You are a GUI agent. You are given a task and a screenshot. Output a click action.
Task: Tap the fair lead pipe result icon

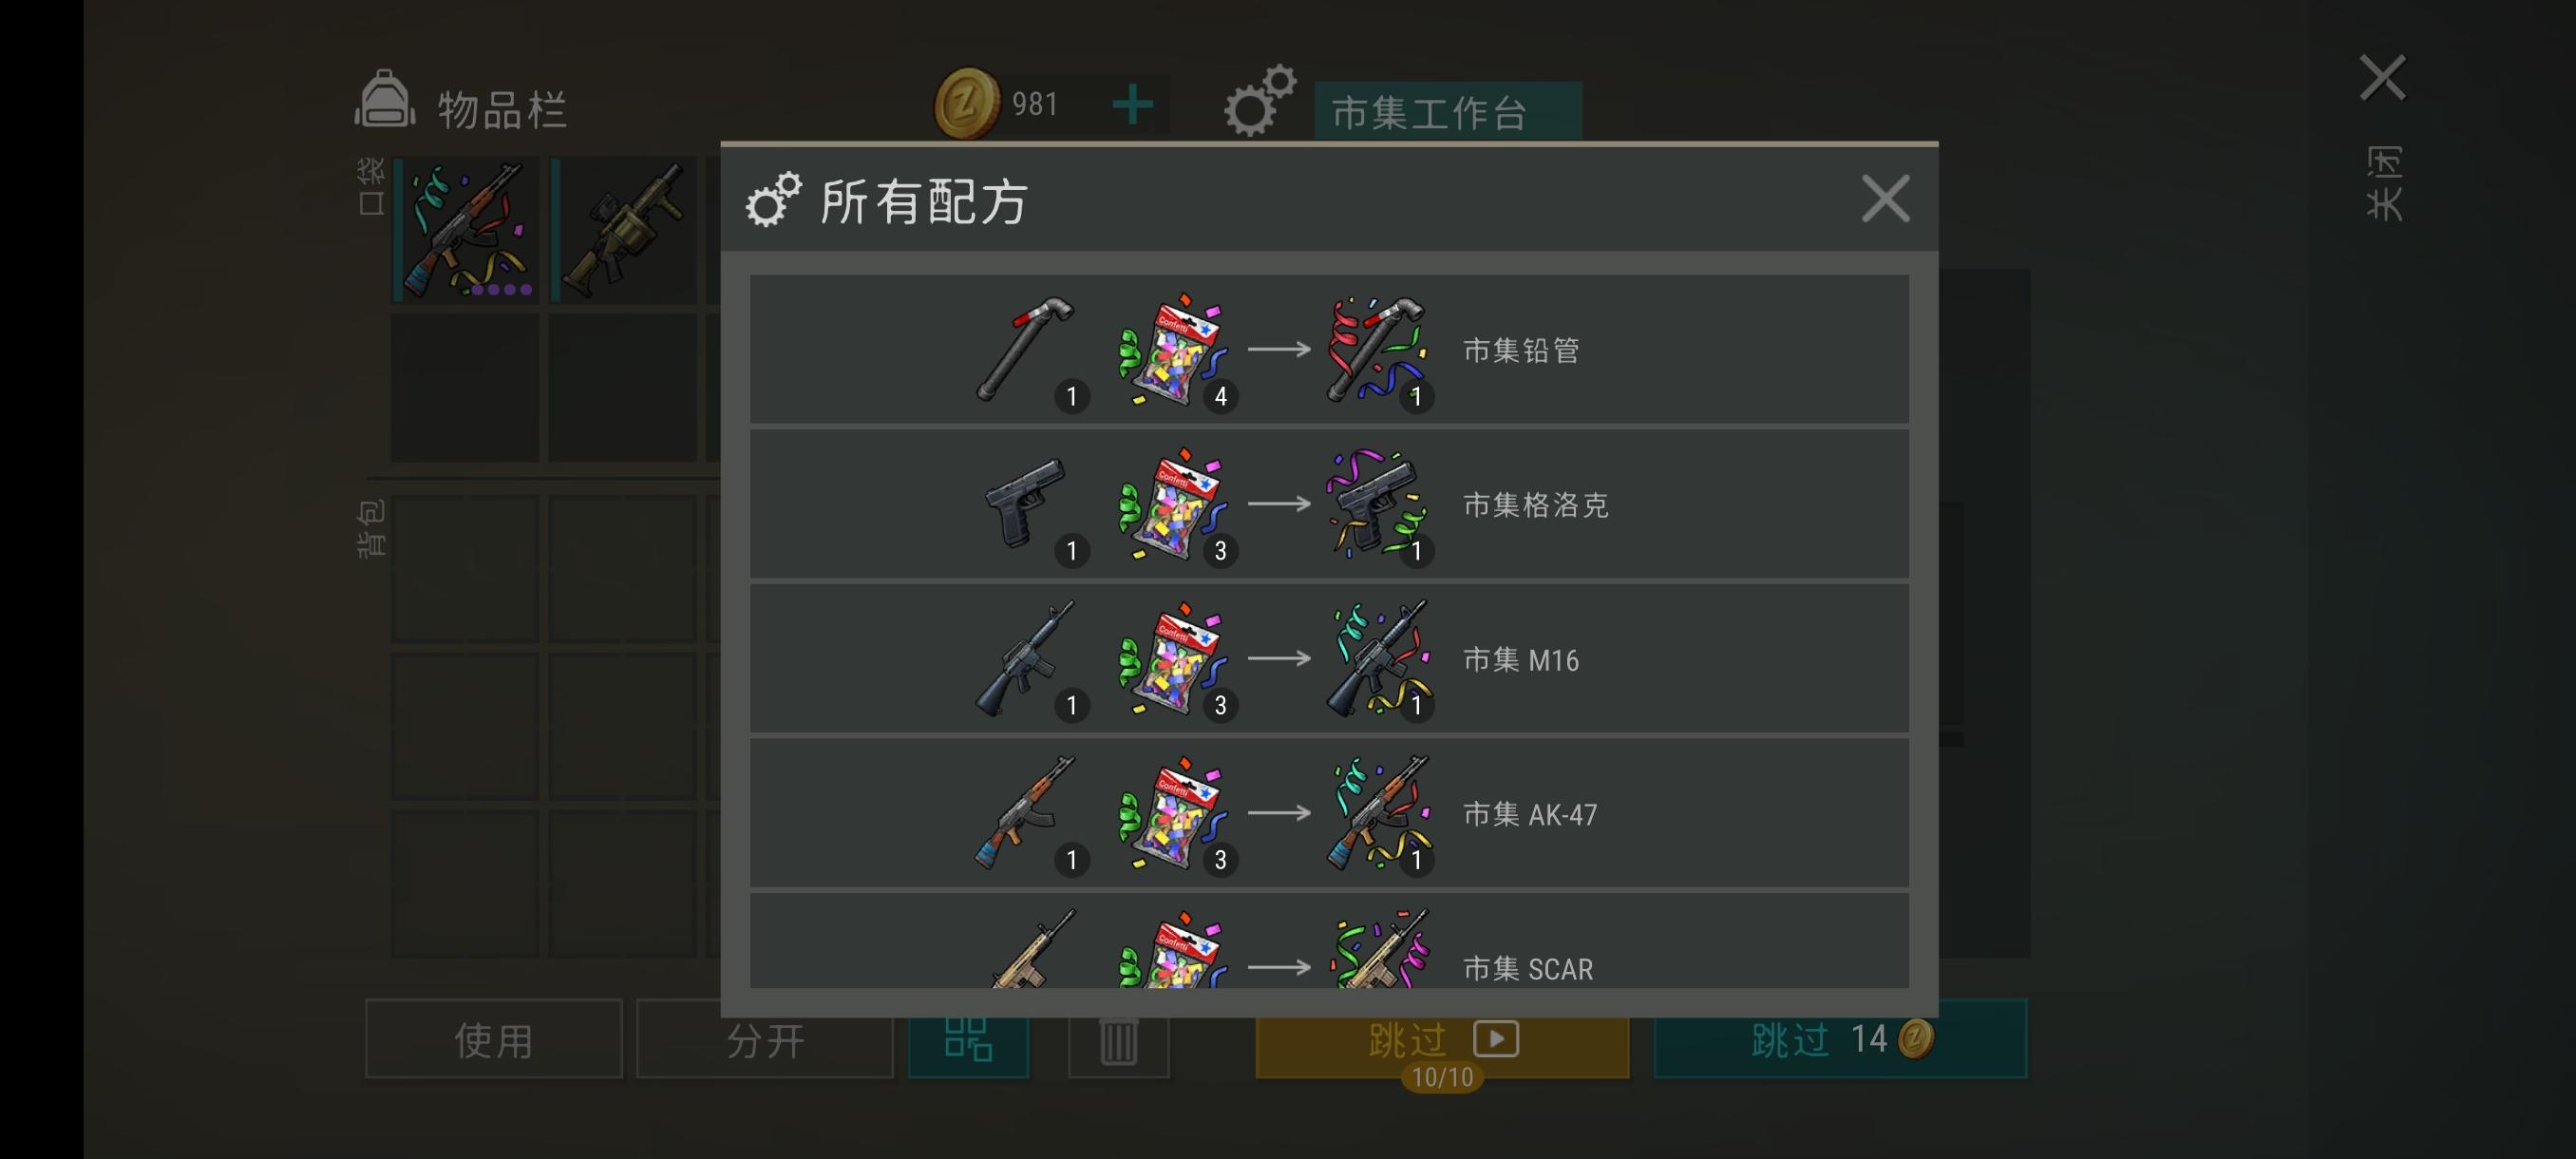[1378, 348]
